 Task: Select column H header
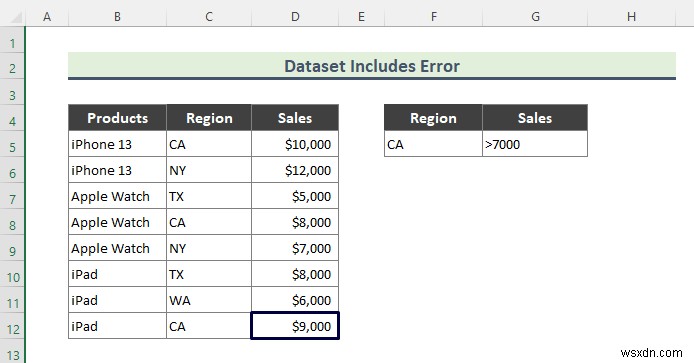point(632,17)
